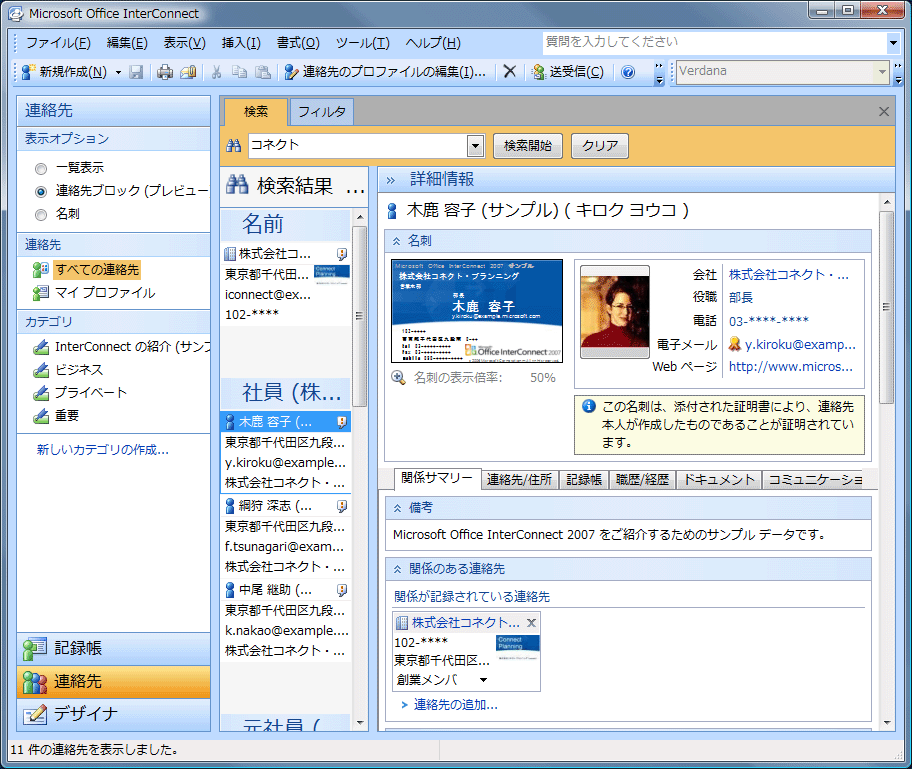Viewport: 912px width, 769px height.
Task: Open help via blue question icon
Action: [628, 72]
